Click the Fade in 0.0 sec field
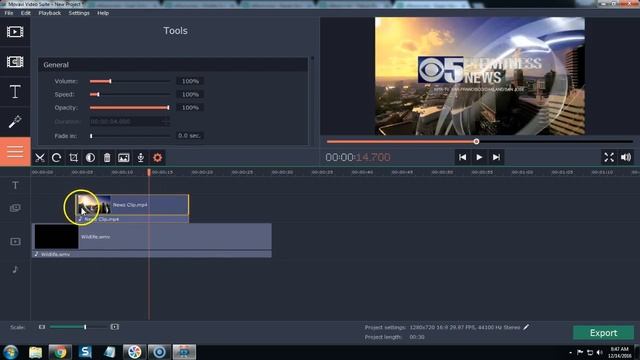This screenshot has width=640, height=360. pyautogui.click(x=190, y=136)
